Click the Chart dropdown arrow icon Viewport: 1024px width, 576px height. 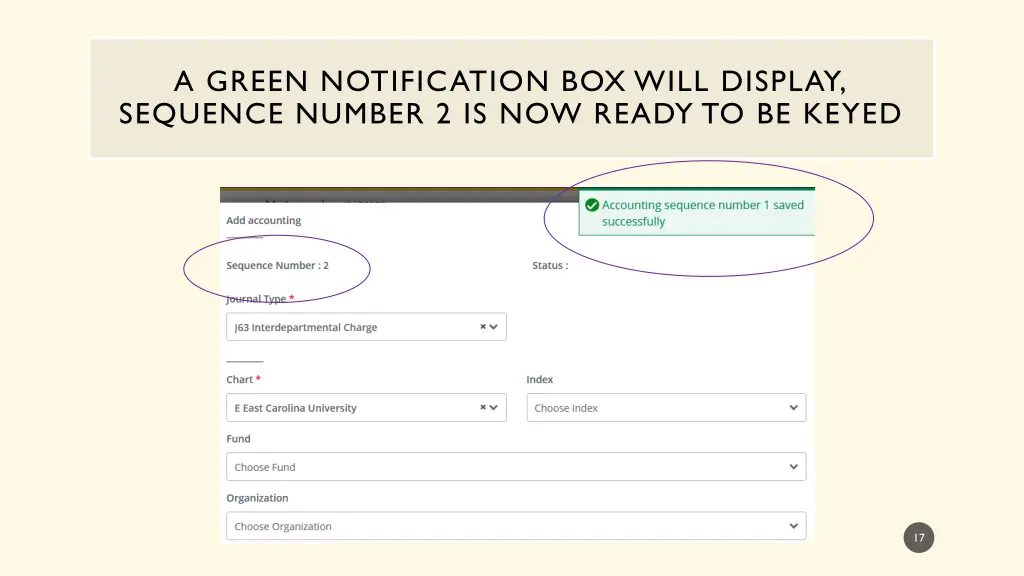click(493, 407)
